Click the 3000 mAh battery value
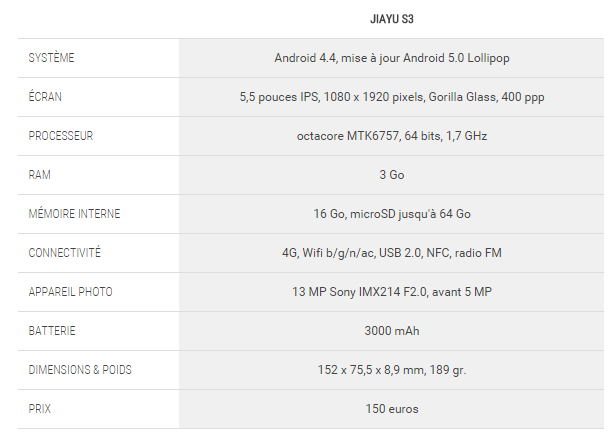This screenshot has width=608, height=432. point(392,331)
